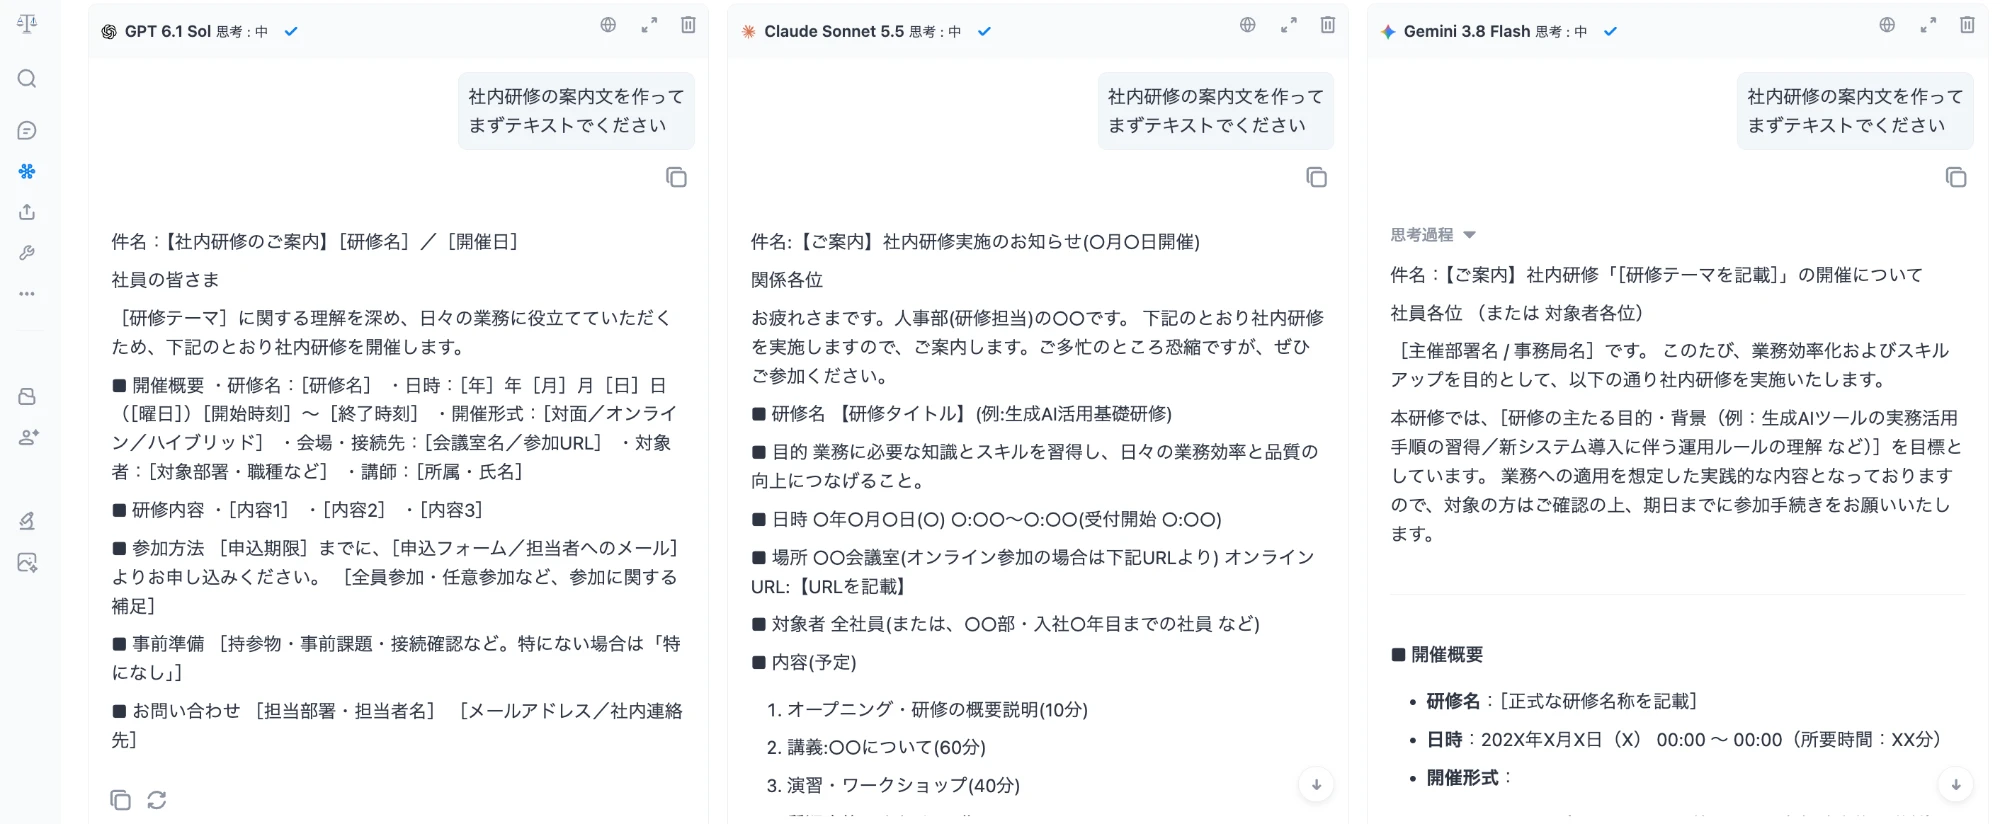The height and width of the screenshot is (824, 2000).
Task: Open the image generation icon in sidebar
Action: [27, 563]
